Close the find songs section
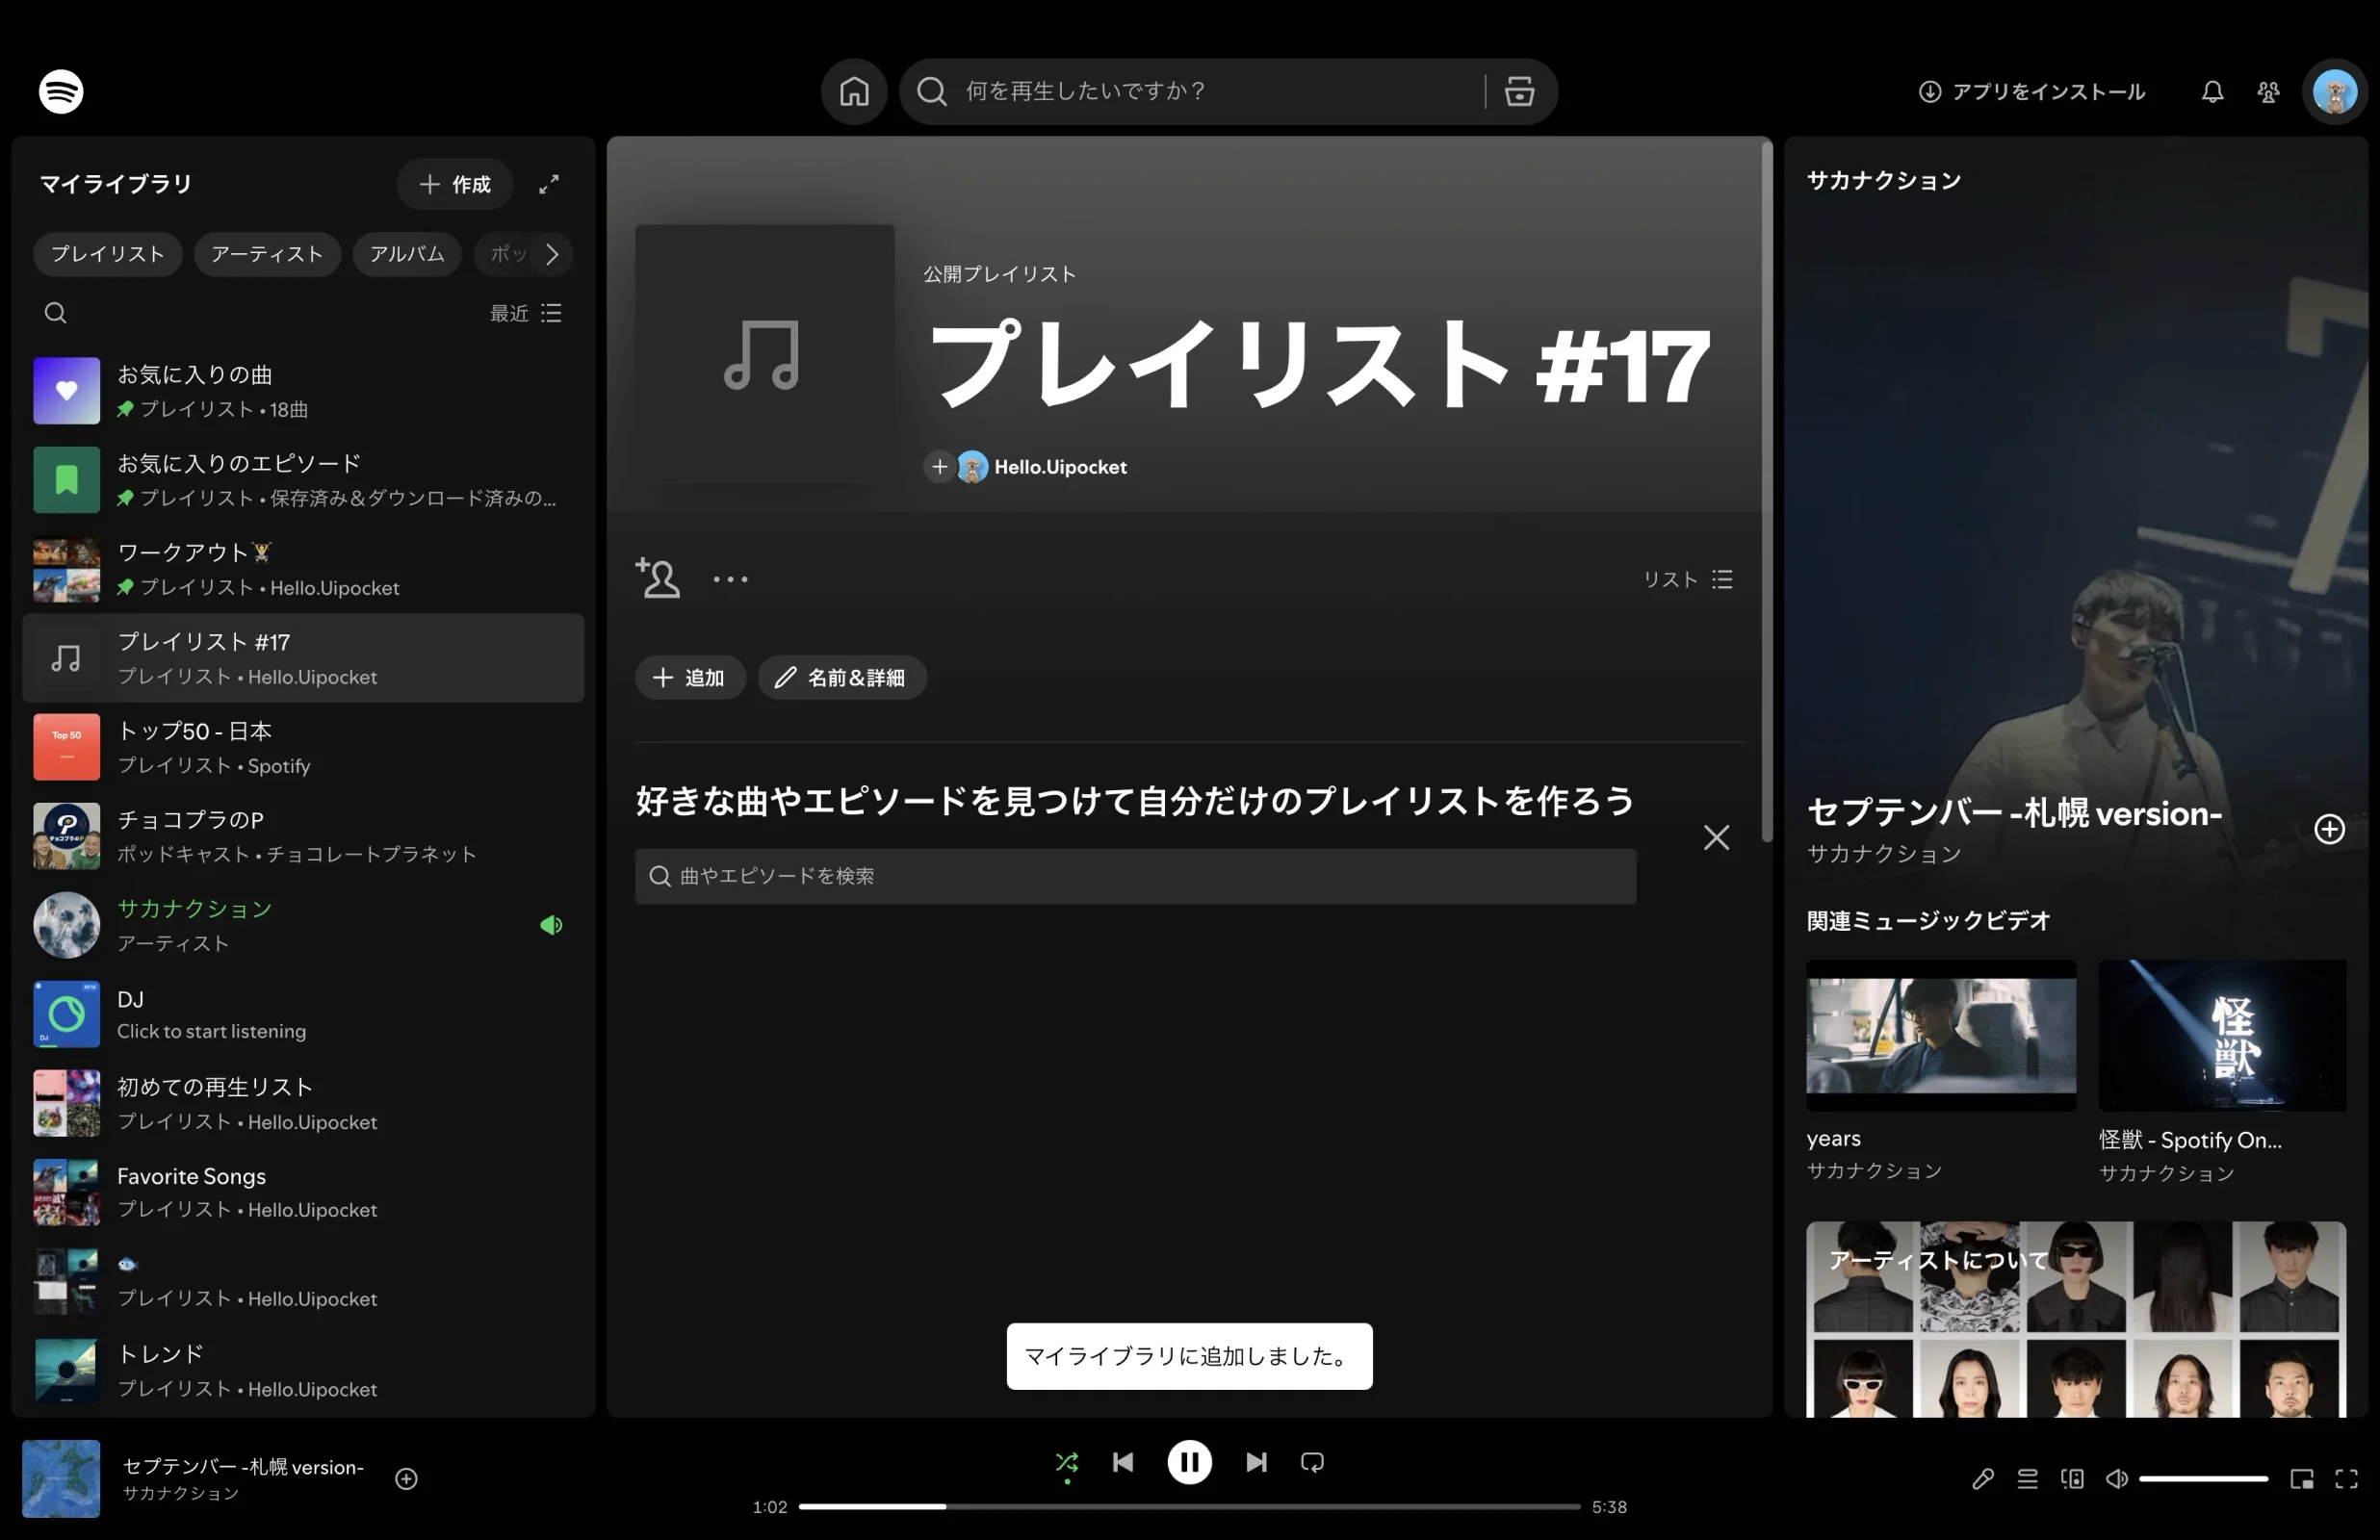Viewport: 2380px width, 1540px height. 1716,837
